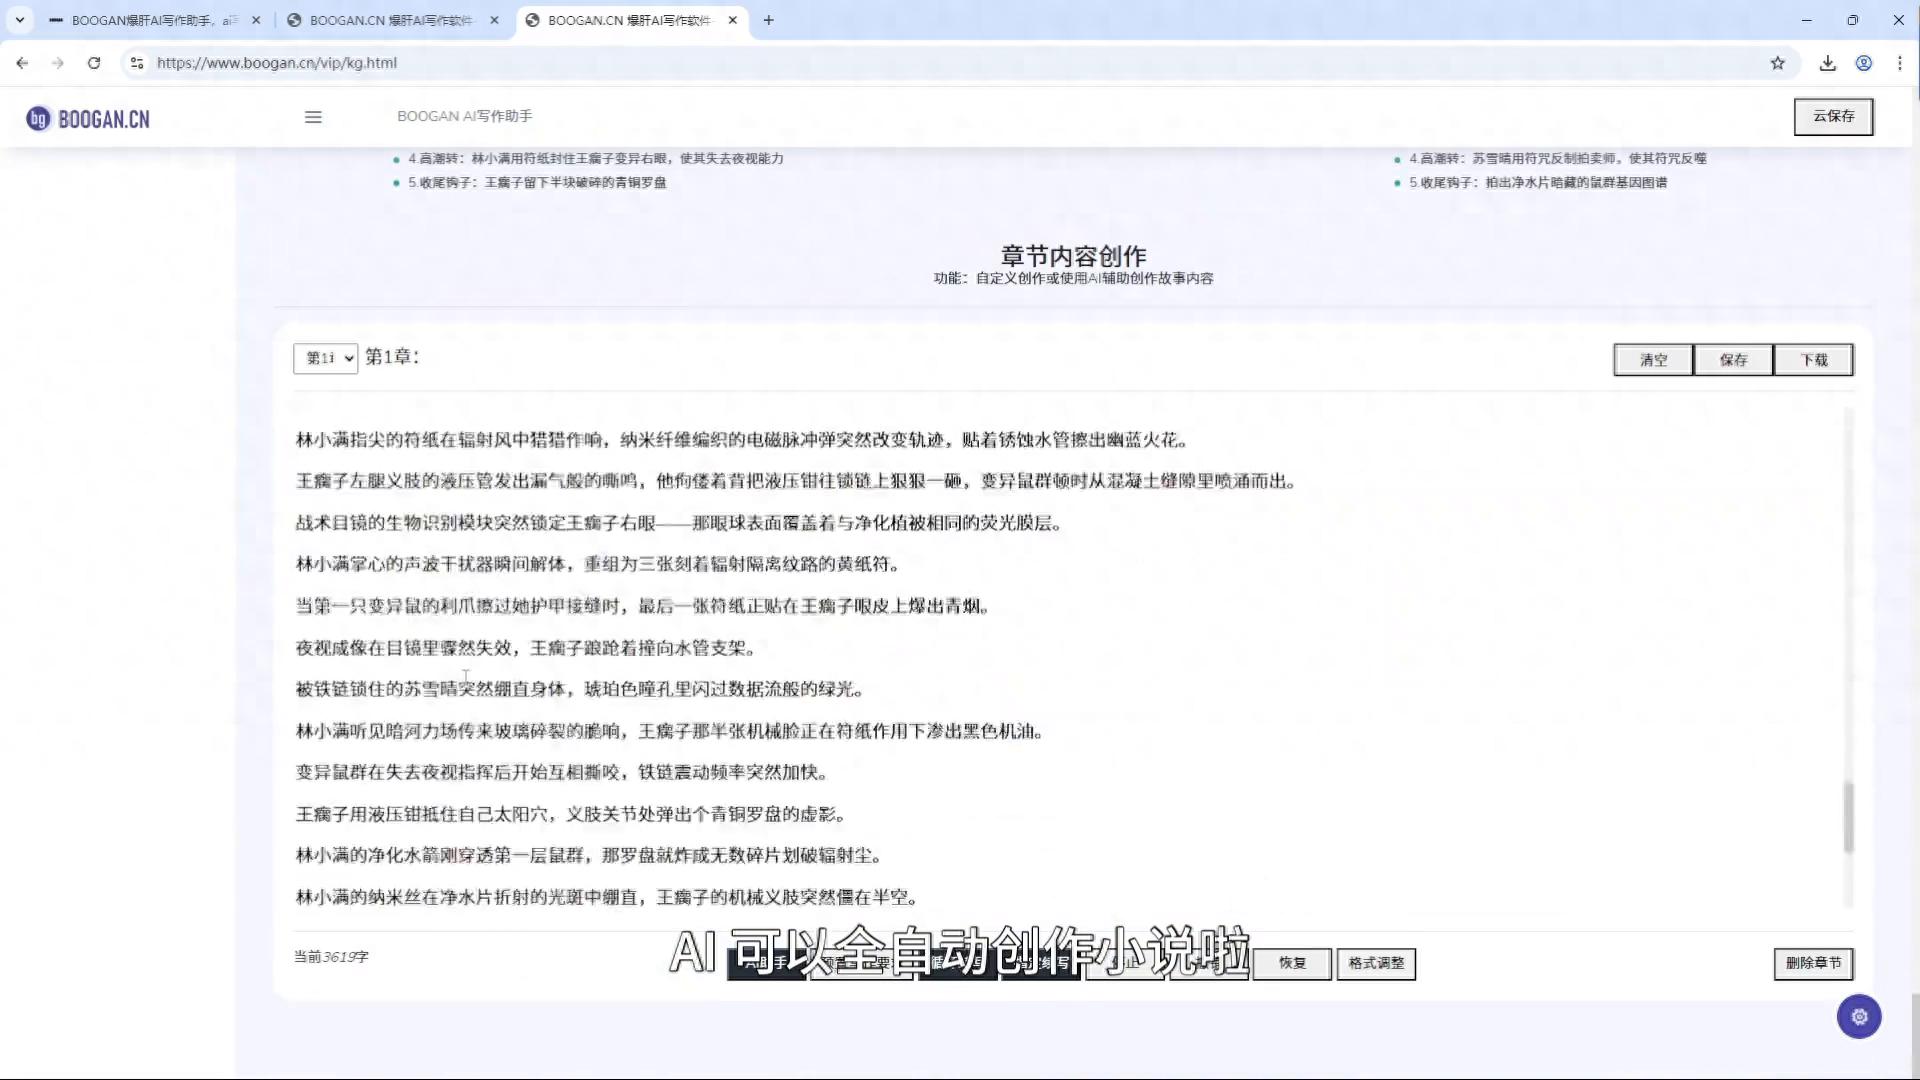
Task: Open the chapter selector dropdown showing 第1章
Action: click(325, 358)
